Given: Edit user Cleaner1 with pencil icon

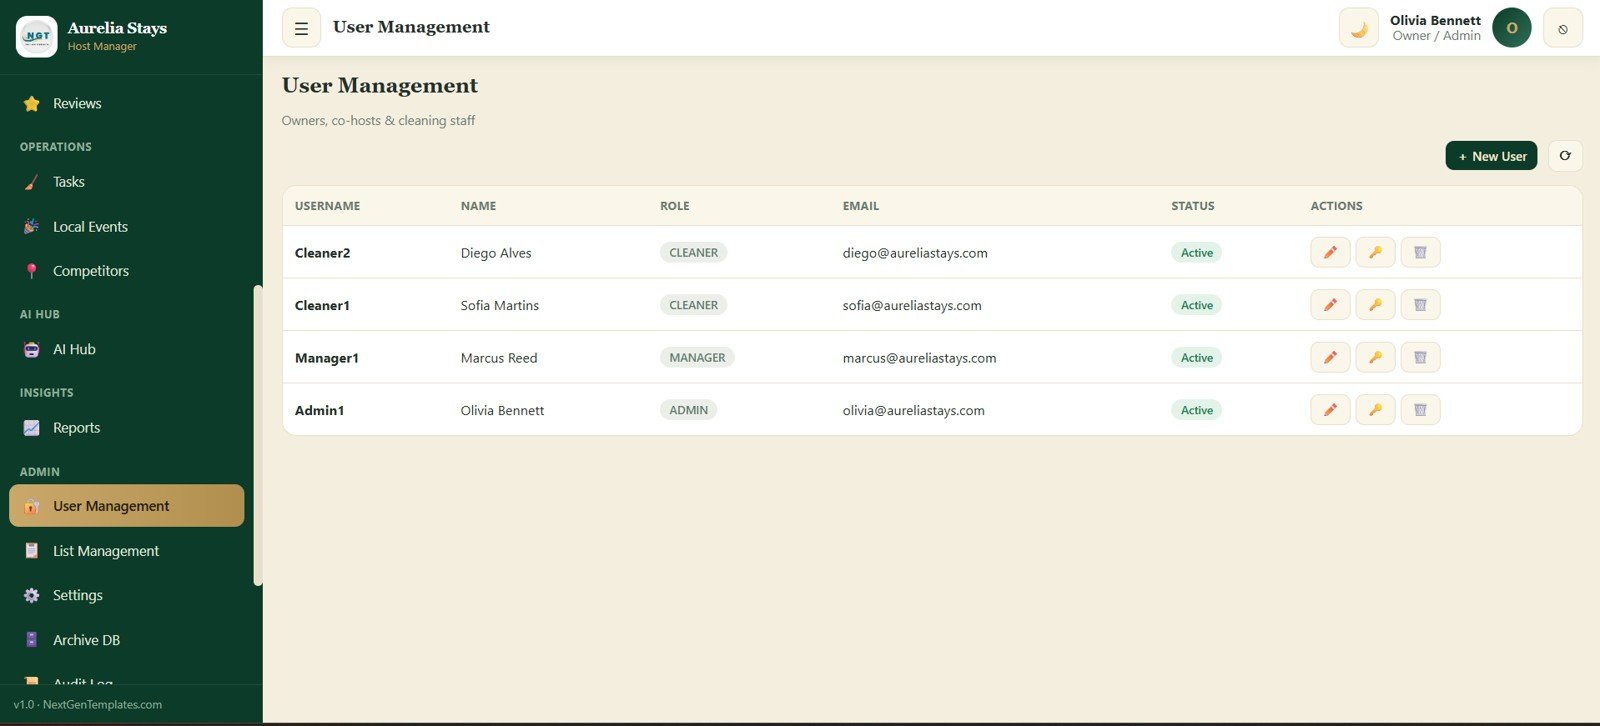Looking at the screenshot, I should coord(1330,305).
